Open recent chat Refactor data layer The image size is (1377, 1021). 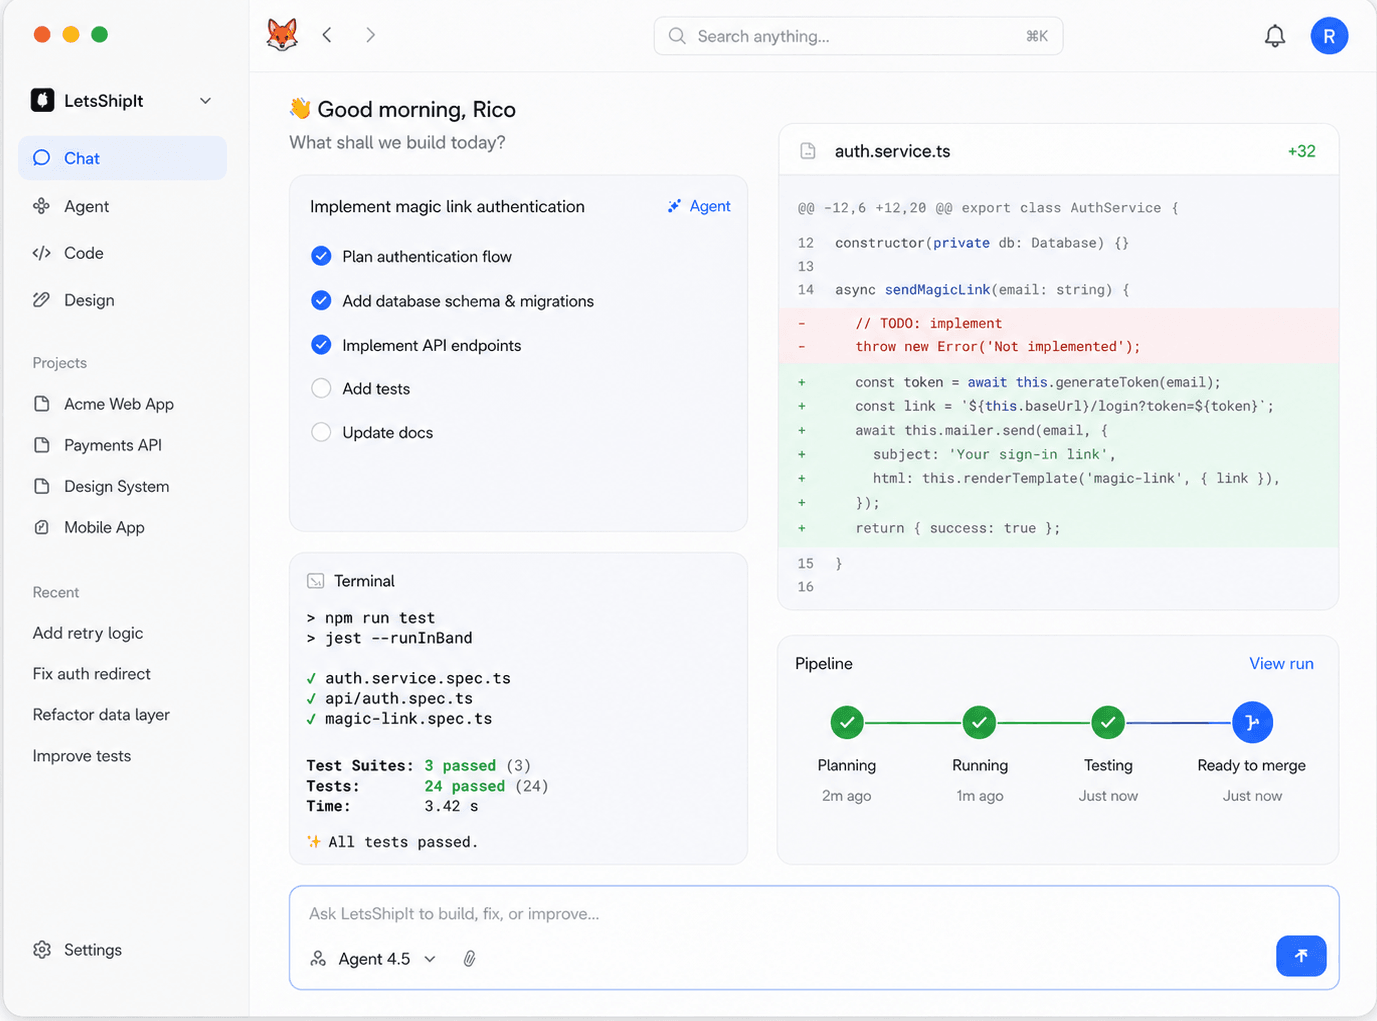coord(101,715)
